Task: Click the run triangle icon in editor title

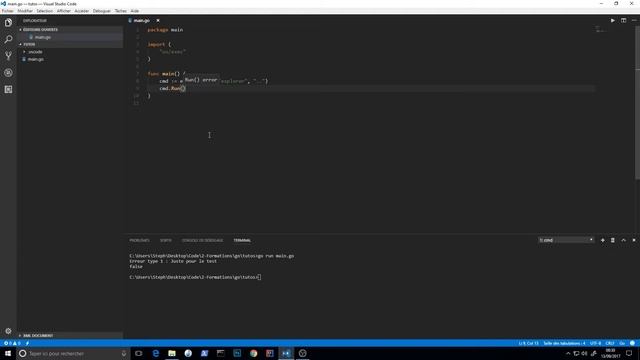Action: point(613,20)
